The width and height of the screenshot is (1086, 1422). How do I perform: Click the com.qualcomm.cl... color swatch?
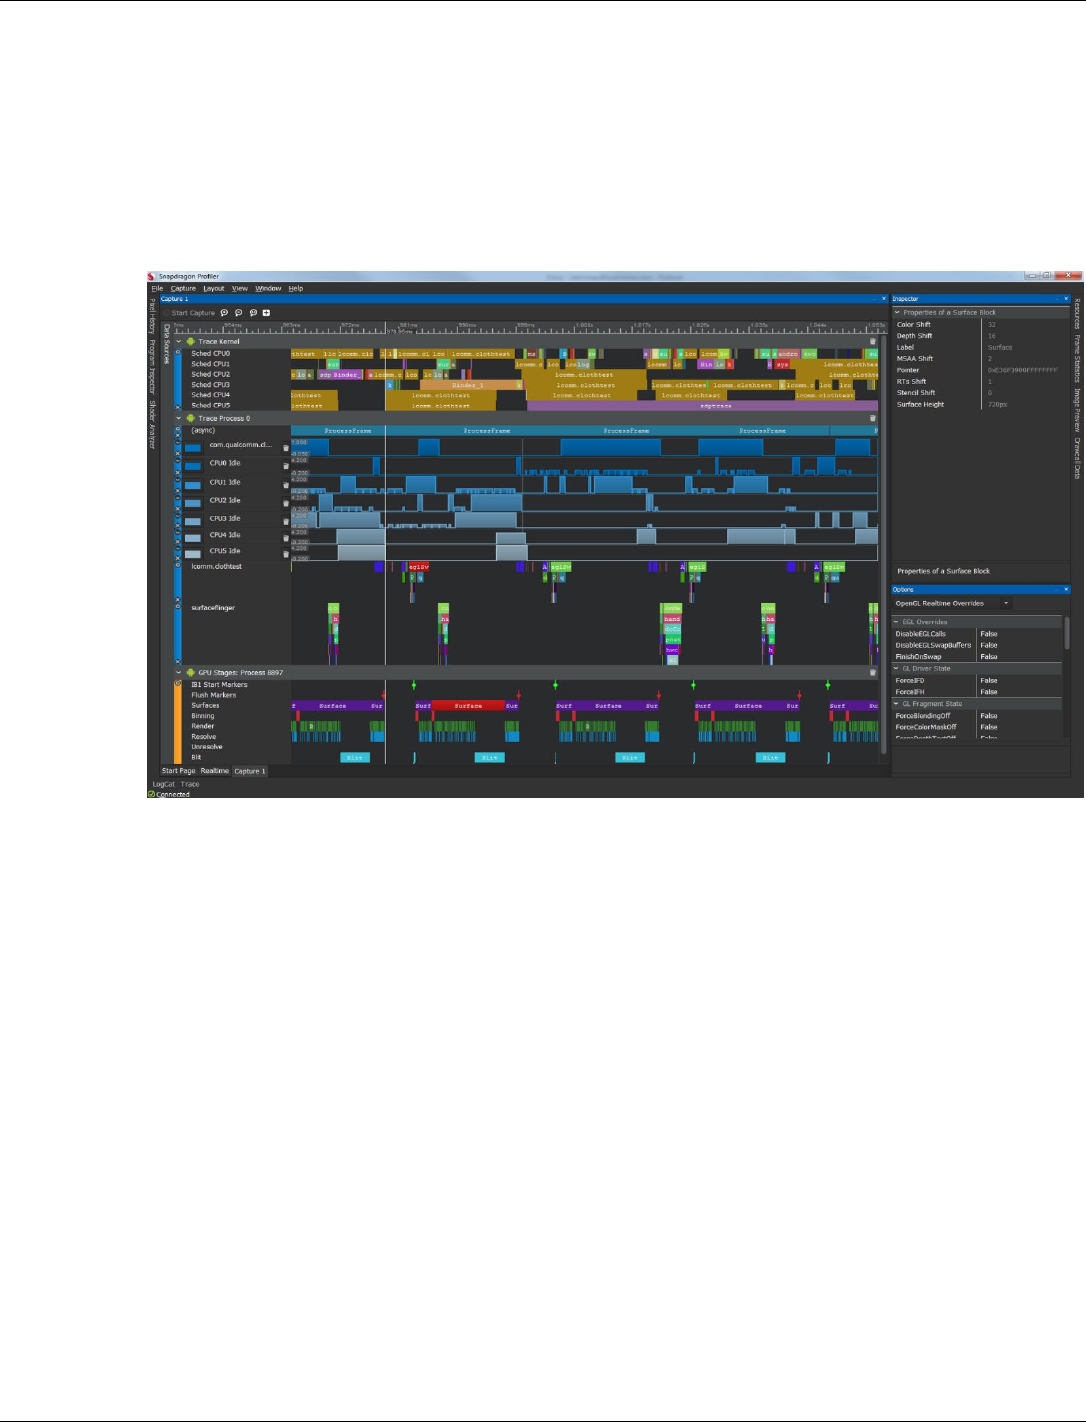[193, 448]
